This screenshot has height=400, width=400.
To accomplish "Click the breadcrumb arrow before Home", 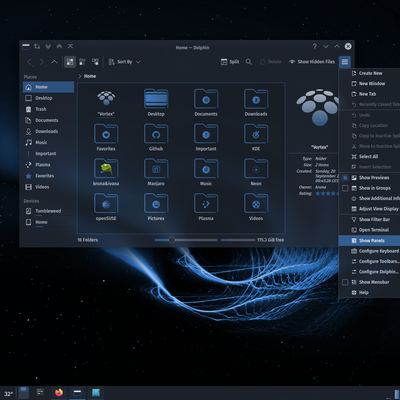I will coord(80,76).
